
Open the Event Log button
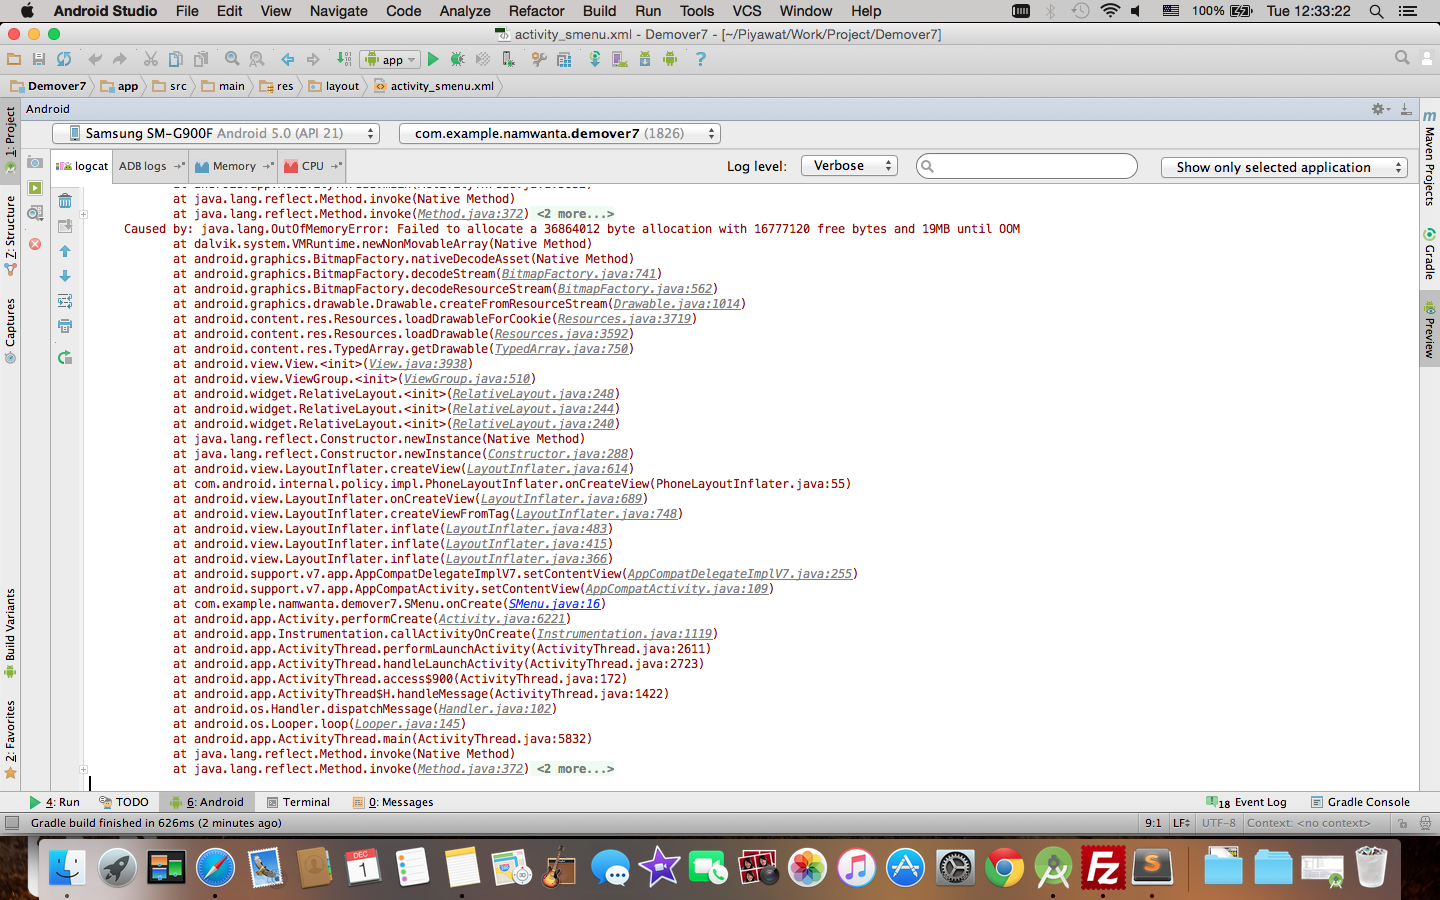[x=1246, y=802]
